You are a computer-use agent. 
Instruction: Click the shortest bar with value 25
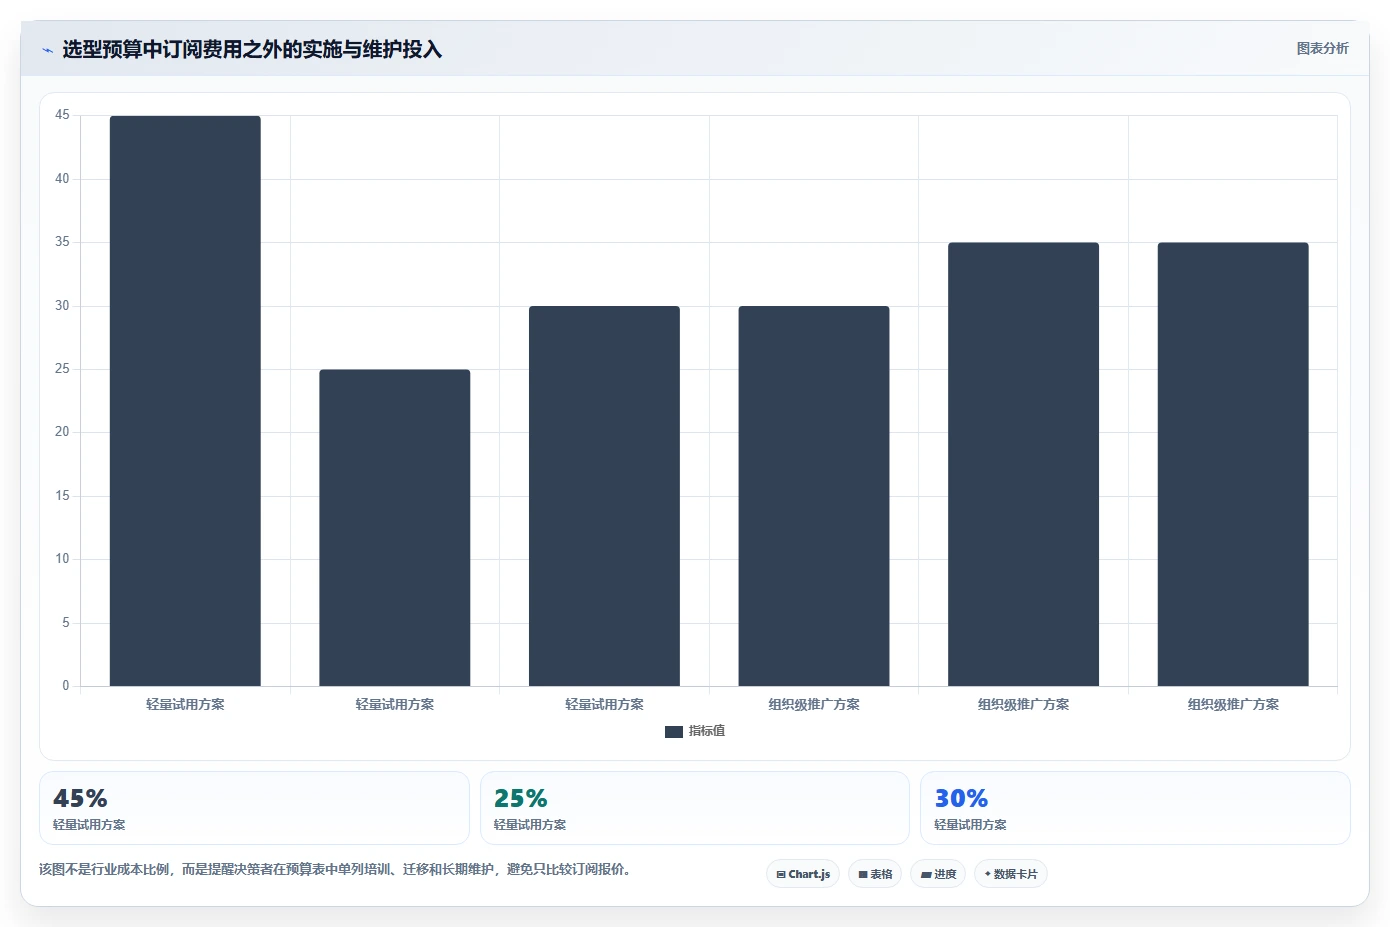coord(395,528)
